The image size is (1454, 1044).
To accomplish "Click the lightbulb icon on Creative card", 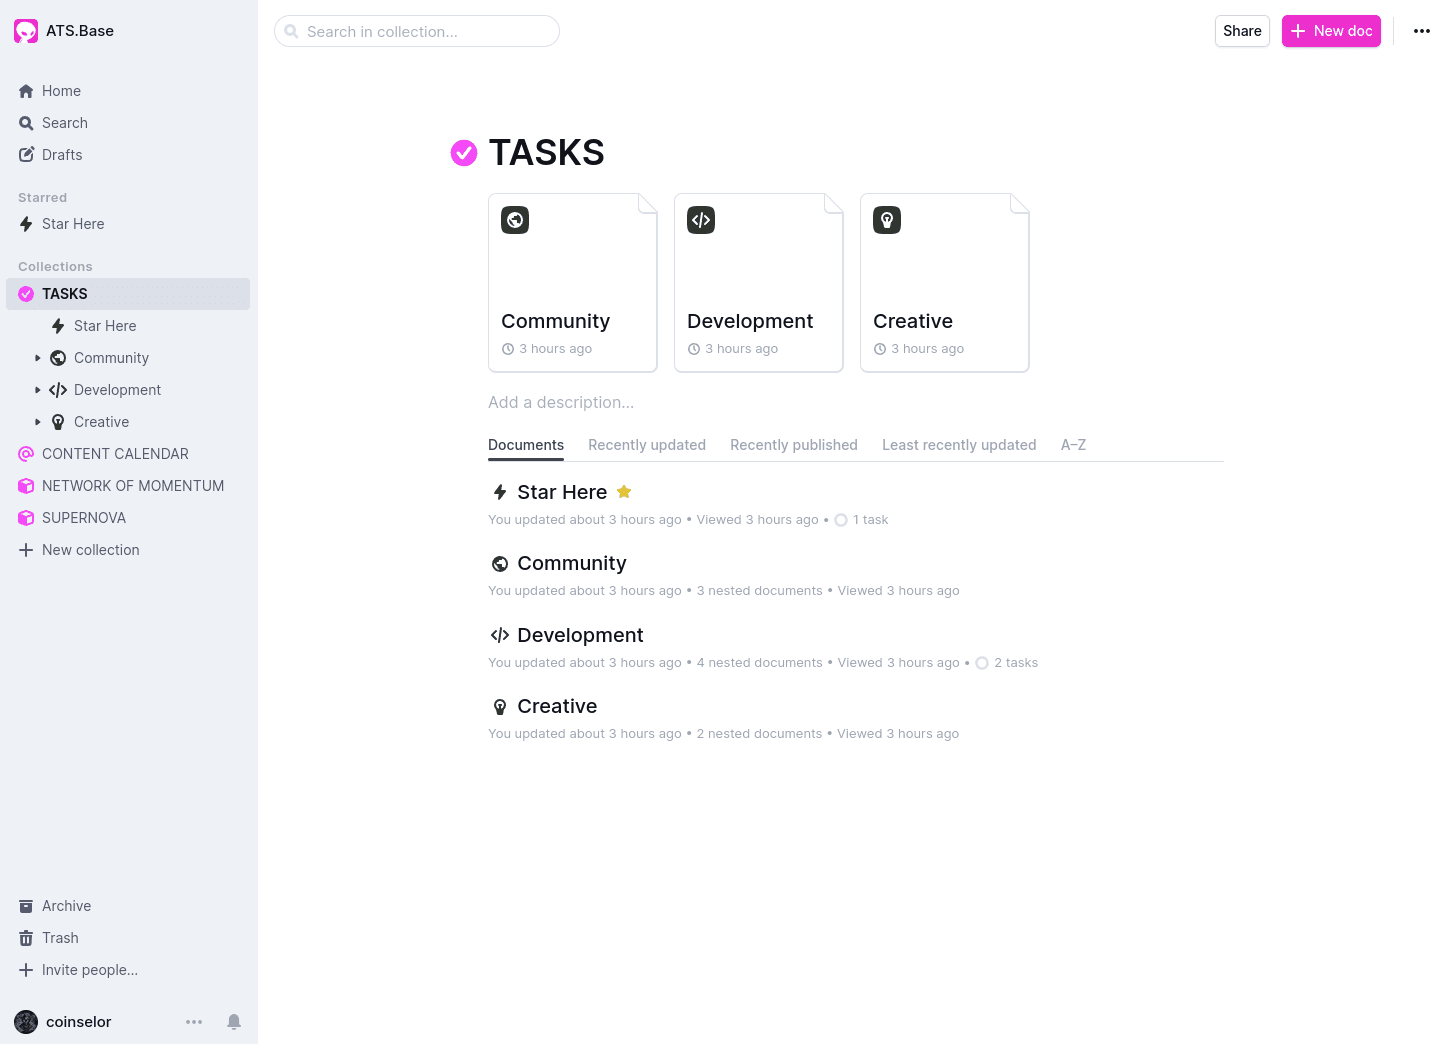I will tap(887, 220).
